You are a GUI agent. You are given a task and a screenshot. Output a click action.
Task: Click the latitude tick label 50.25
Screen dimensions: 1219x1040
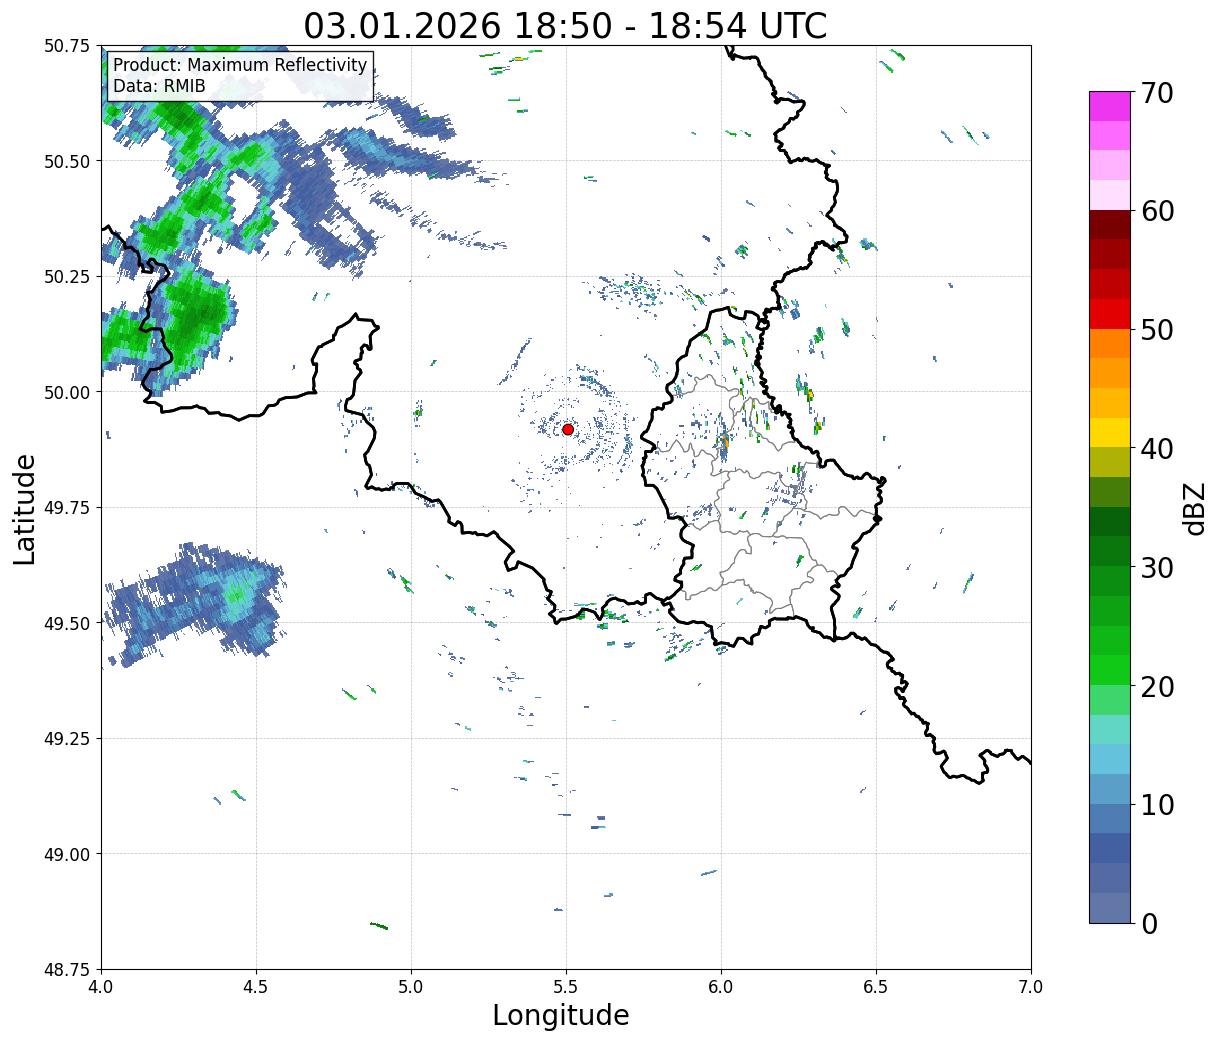[67, 277]
